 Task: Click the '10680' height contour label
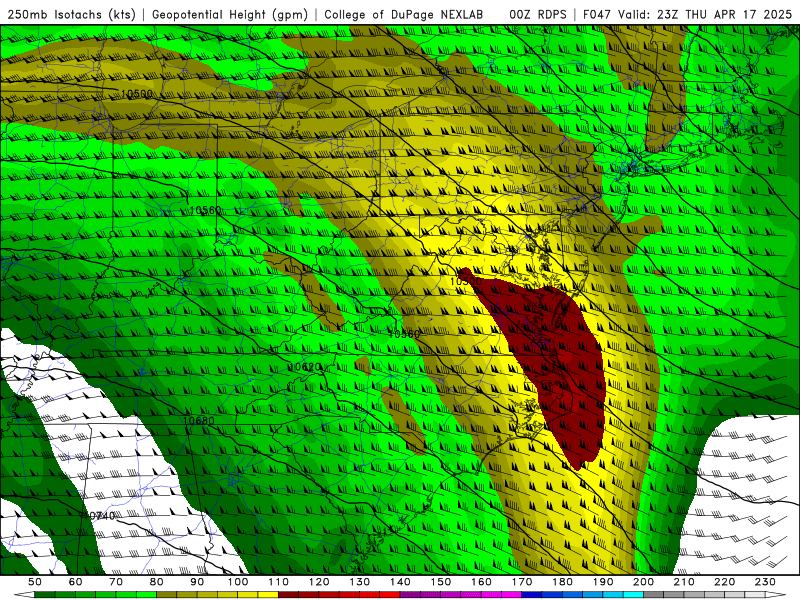(198, 421)
